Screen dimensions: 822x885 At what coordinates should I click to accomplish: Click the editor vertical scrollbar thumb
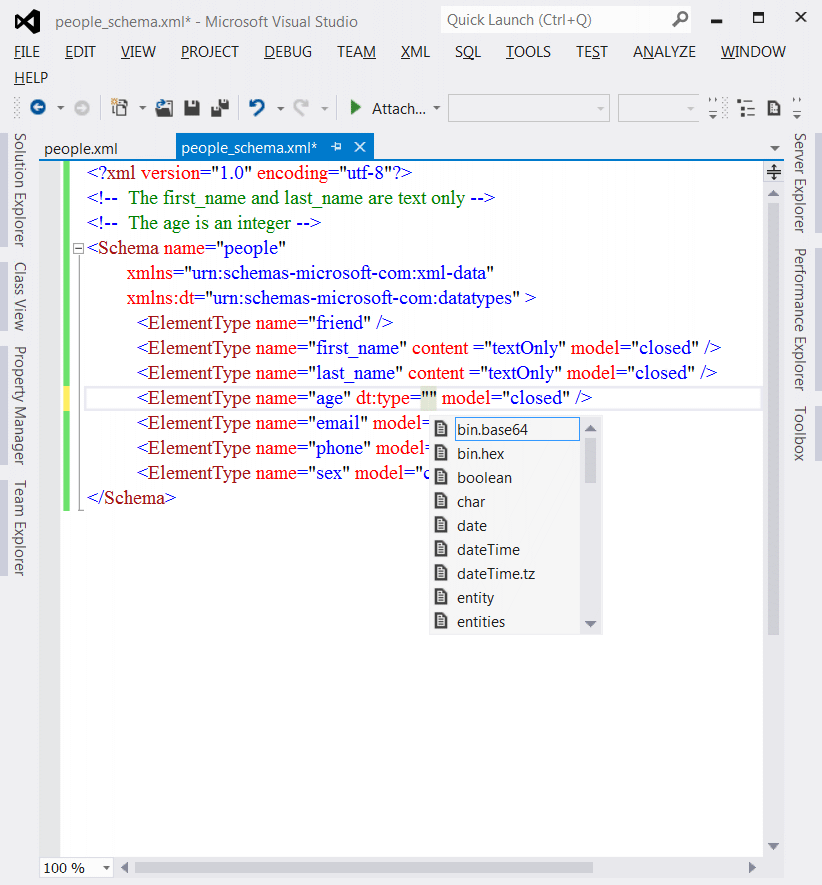tap(773, 419)
